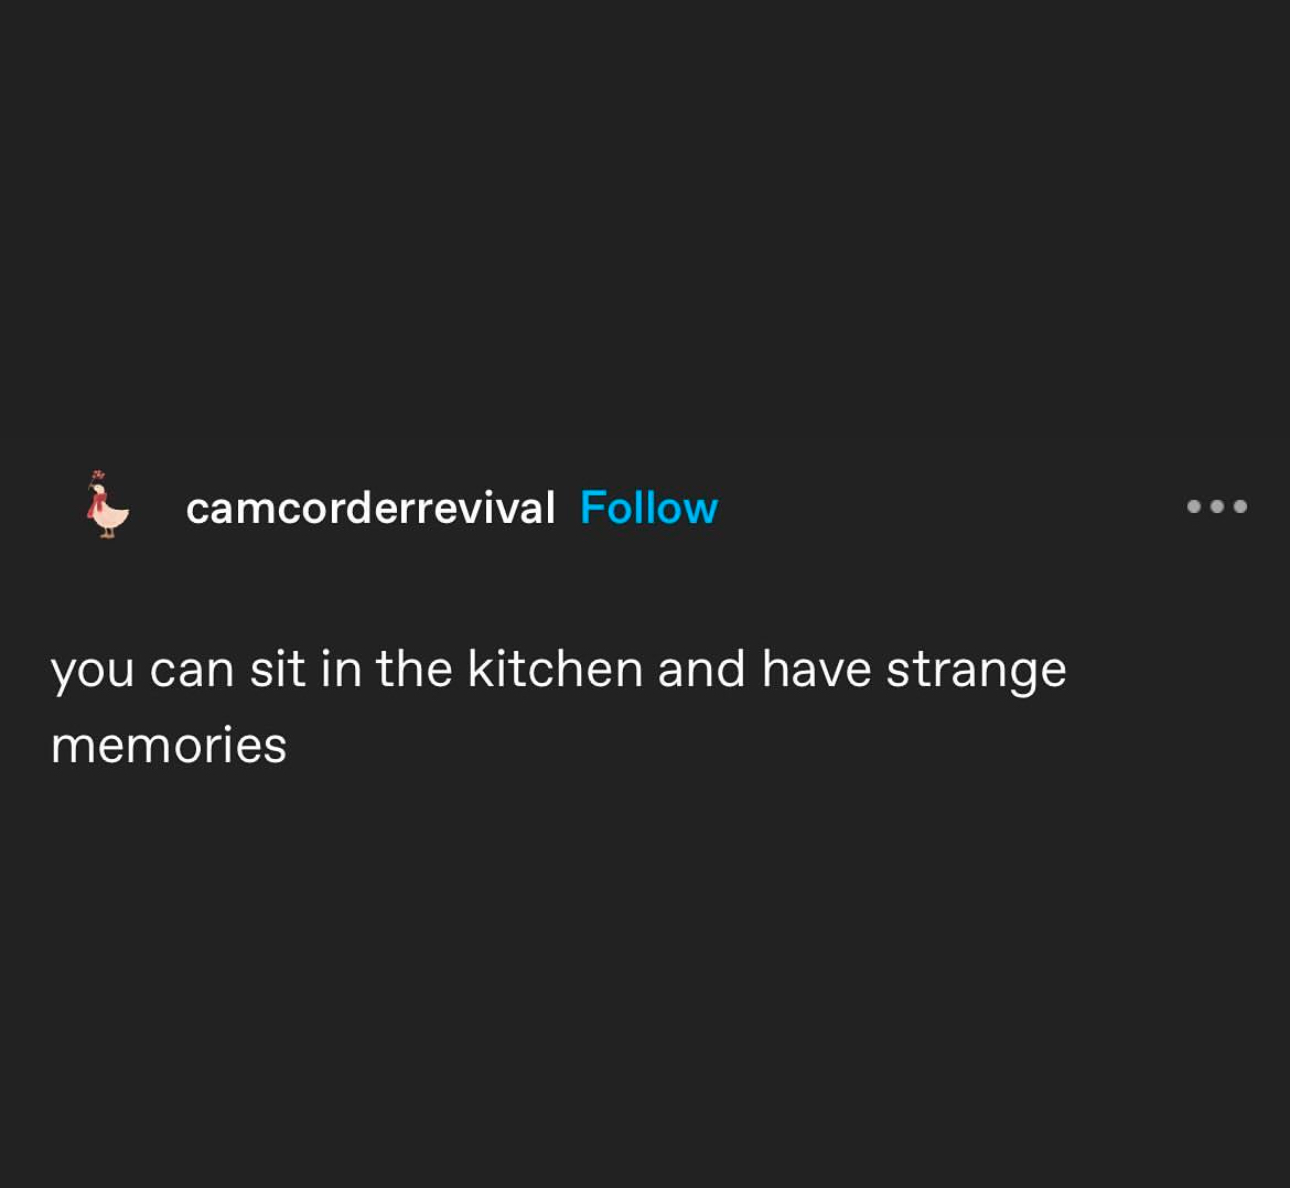Toggle following for camcorderrevival
This screenshot has height=1188, width=1290.
(x=648, y=508)
